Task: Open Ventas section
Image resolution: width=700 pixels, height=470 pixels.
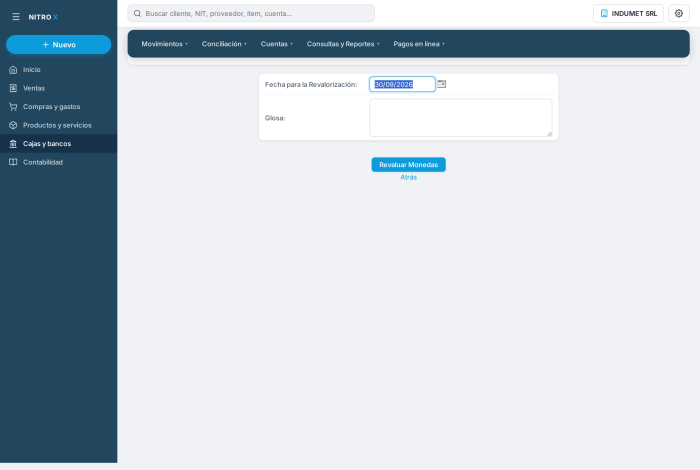Action: 58,88
